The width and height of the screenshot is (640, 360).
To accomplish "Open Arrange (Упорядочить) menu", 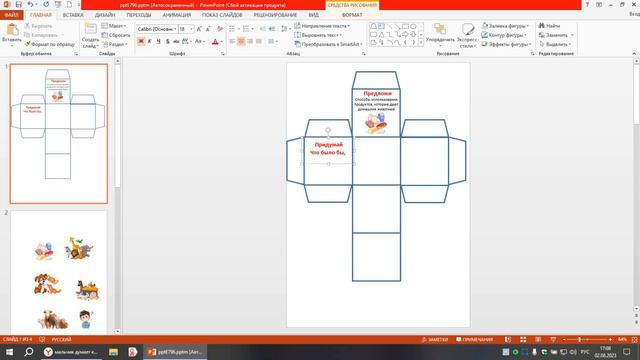I will coord(440,35).
